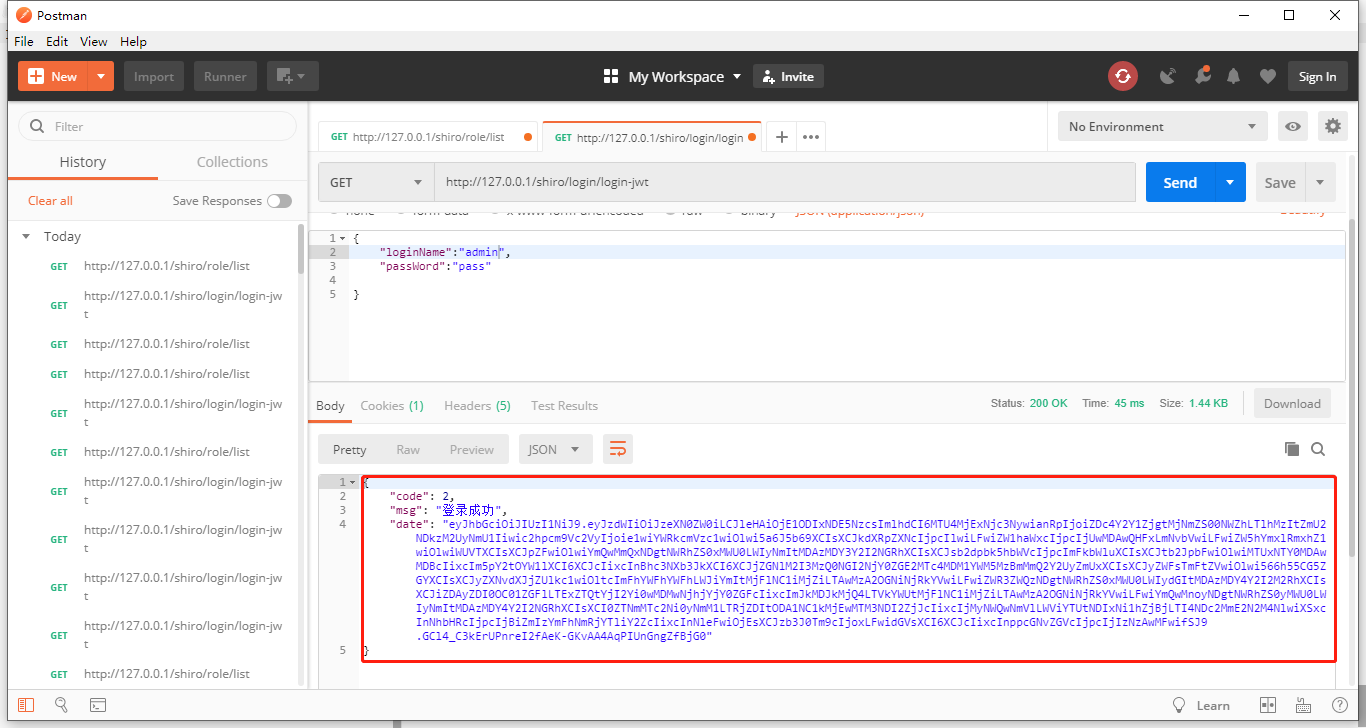The image size is (1366, 728).
Task: Open the JSON format dropdown
Action: pyautogui.click(x=555, y=450)
